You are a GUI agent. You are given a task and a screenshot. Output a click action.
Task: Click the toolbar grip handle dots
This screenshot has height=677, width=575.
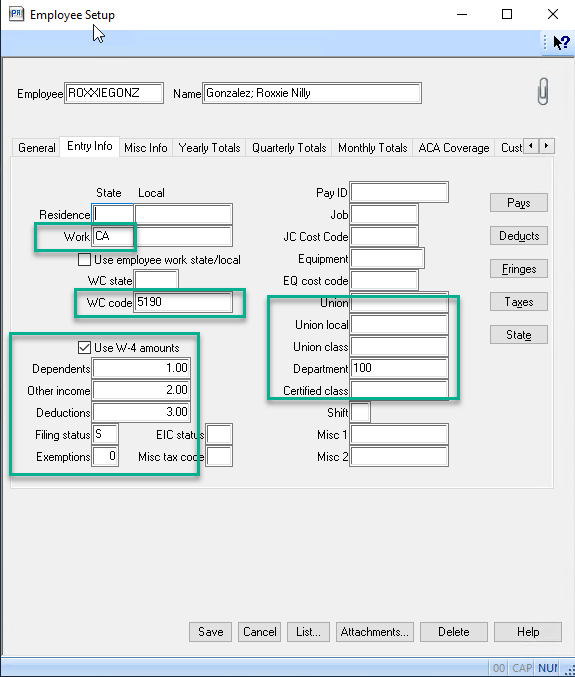click(545, 42)
